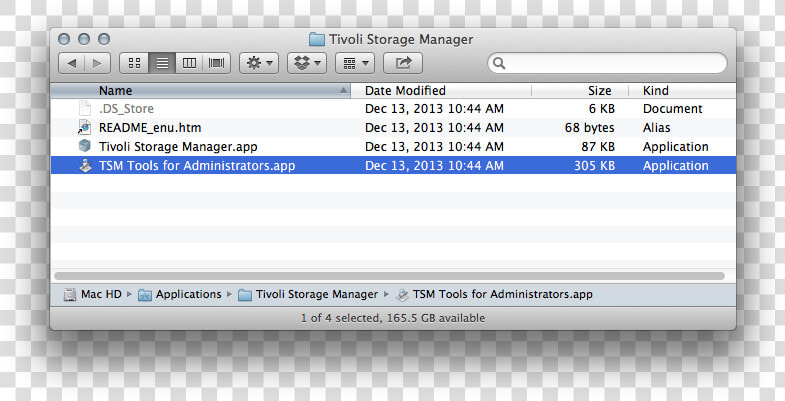
Task: Go back with the left arrow button
Action: click(x=72, y=63)
